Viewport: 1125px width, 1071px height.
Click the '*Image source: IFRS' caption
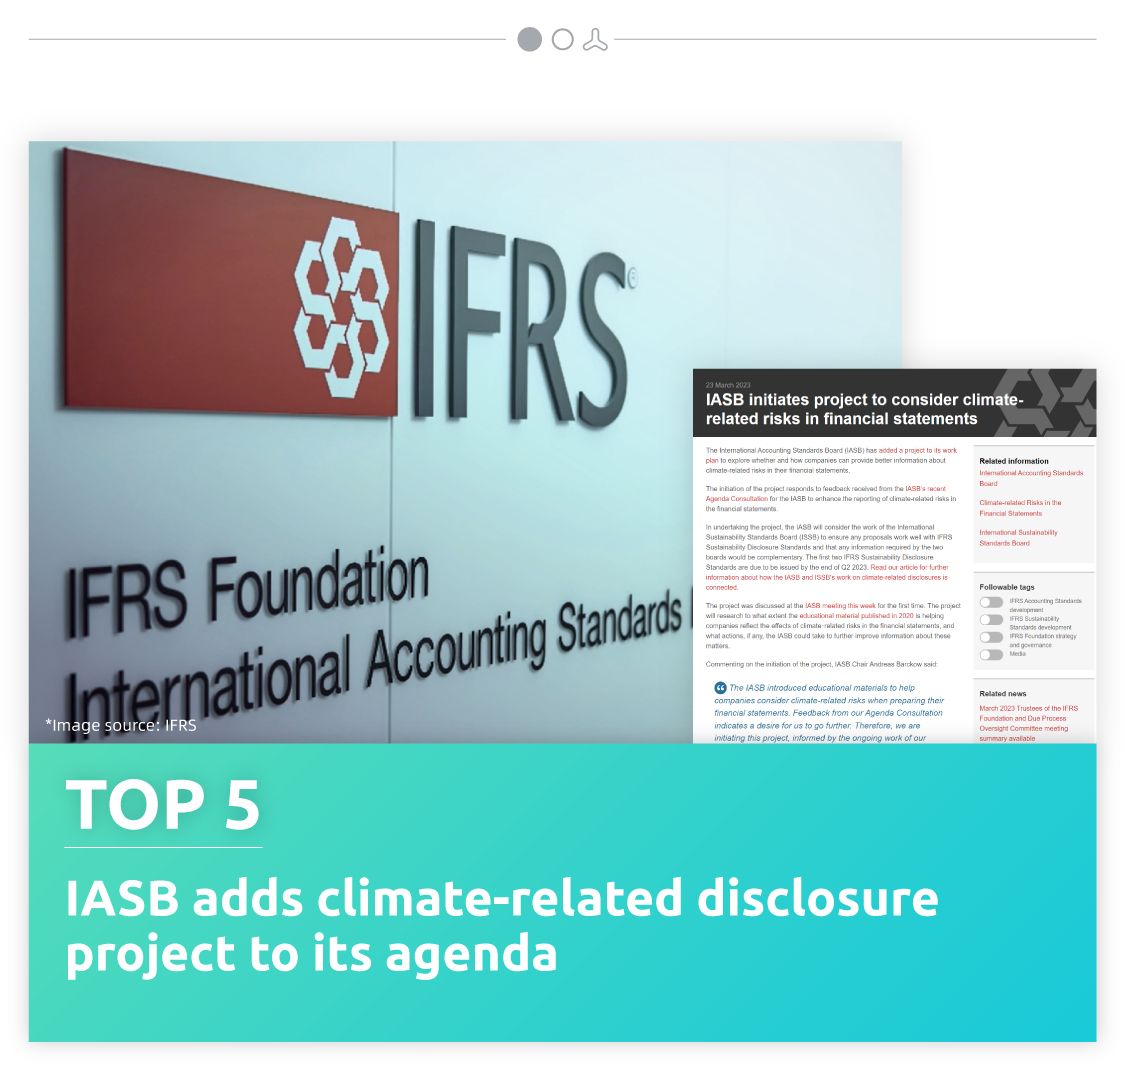point(121,725)
